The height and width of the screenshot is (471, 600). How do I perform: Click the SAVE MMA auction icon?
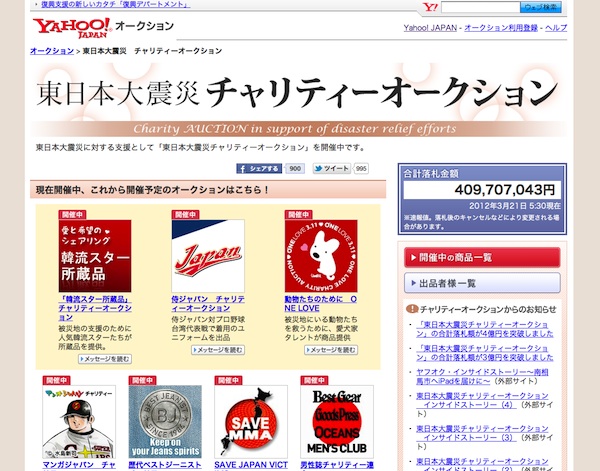point(244,422)
